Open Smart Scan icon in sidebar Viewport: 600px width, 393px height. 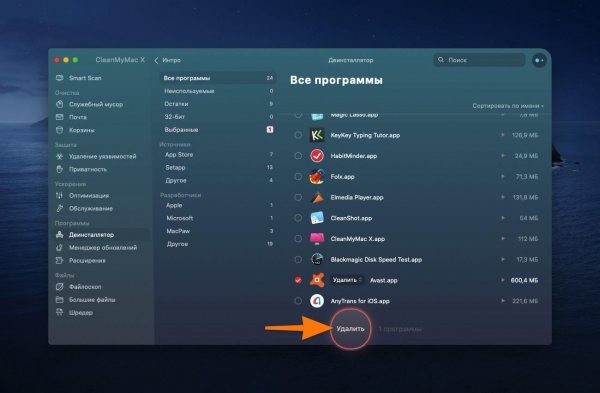(59, 78)
